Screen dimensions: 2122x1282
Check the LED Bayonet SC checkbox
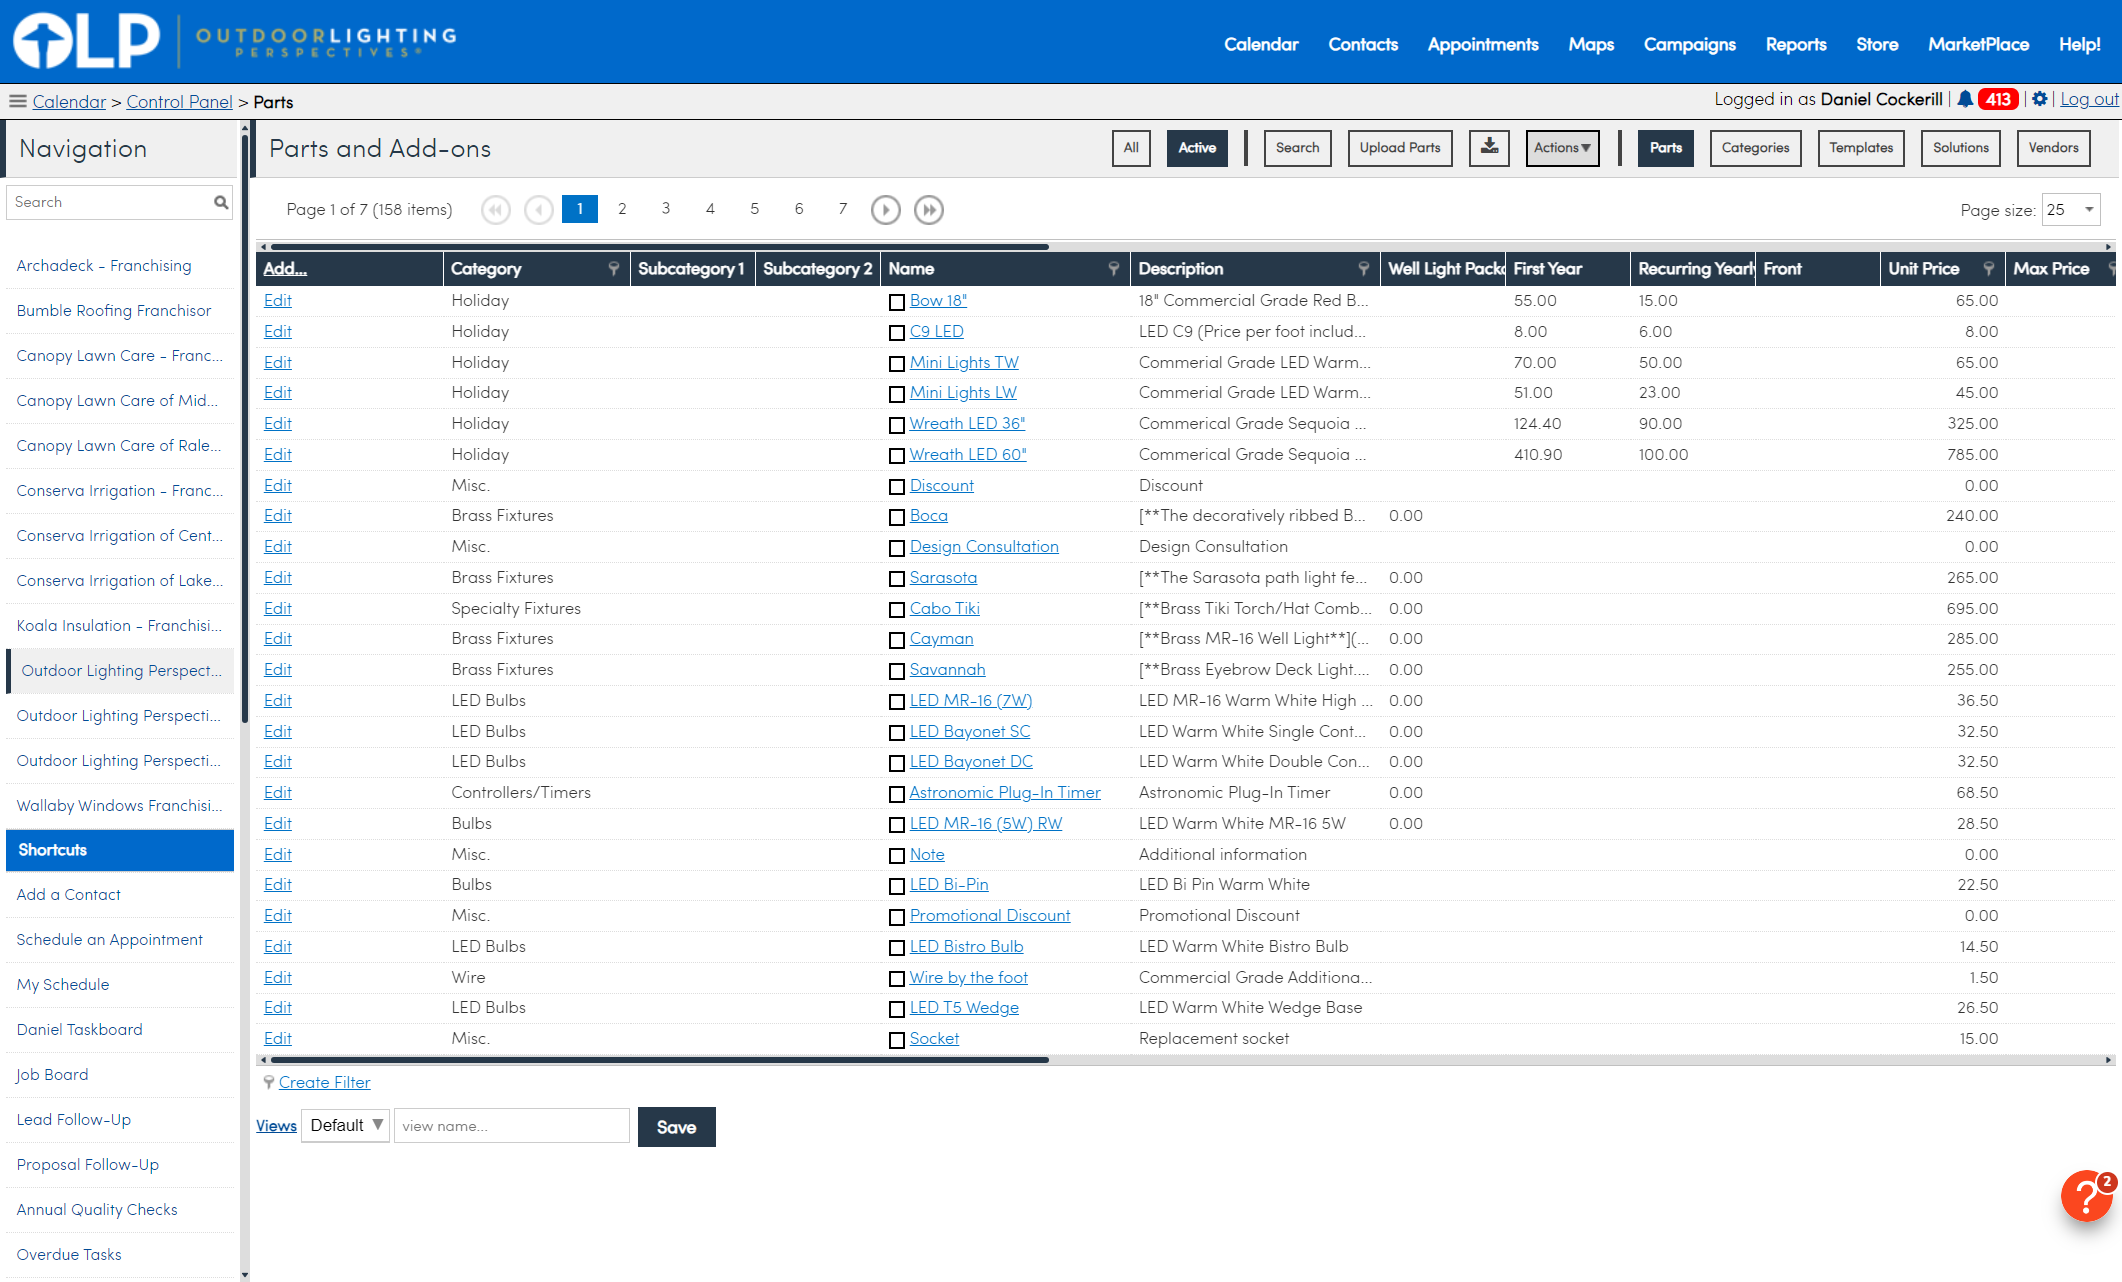(x=897, y=733)
